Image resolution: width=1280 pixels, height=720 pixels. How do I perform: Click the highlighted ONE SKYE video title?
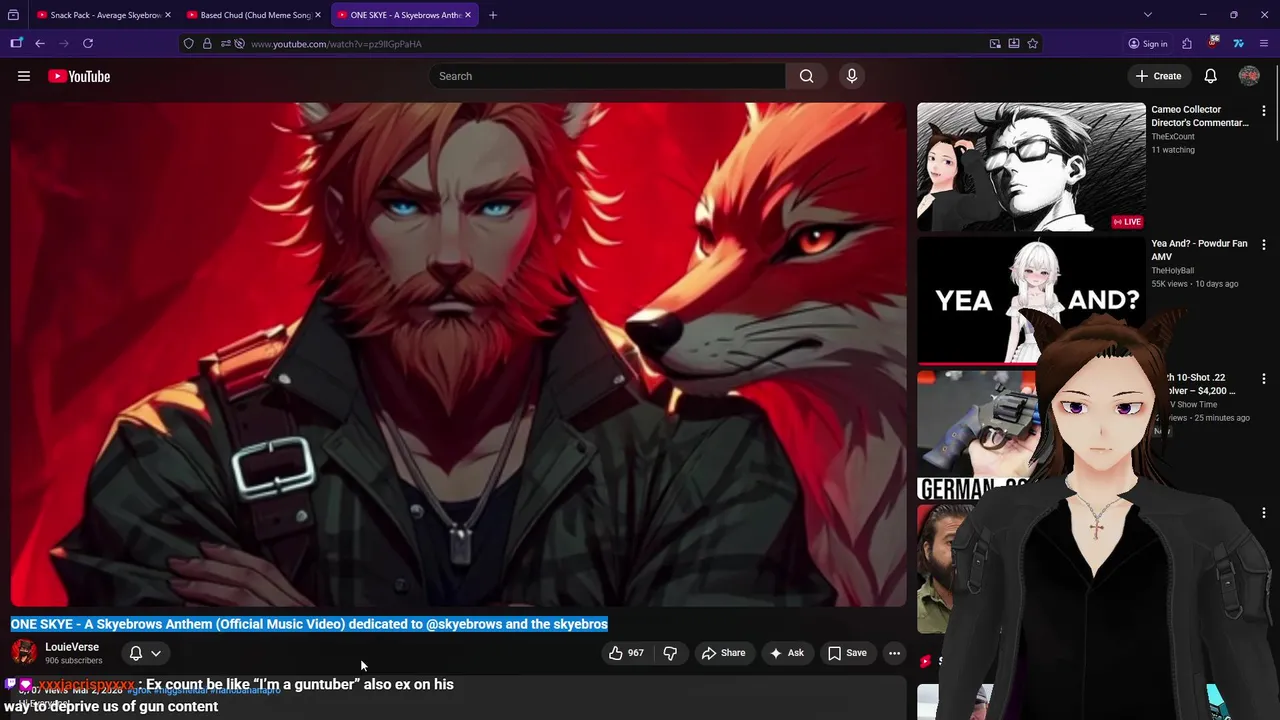pyautogui.click(x=309, y=624)
